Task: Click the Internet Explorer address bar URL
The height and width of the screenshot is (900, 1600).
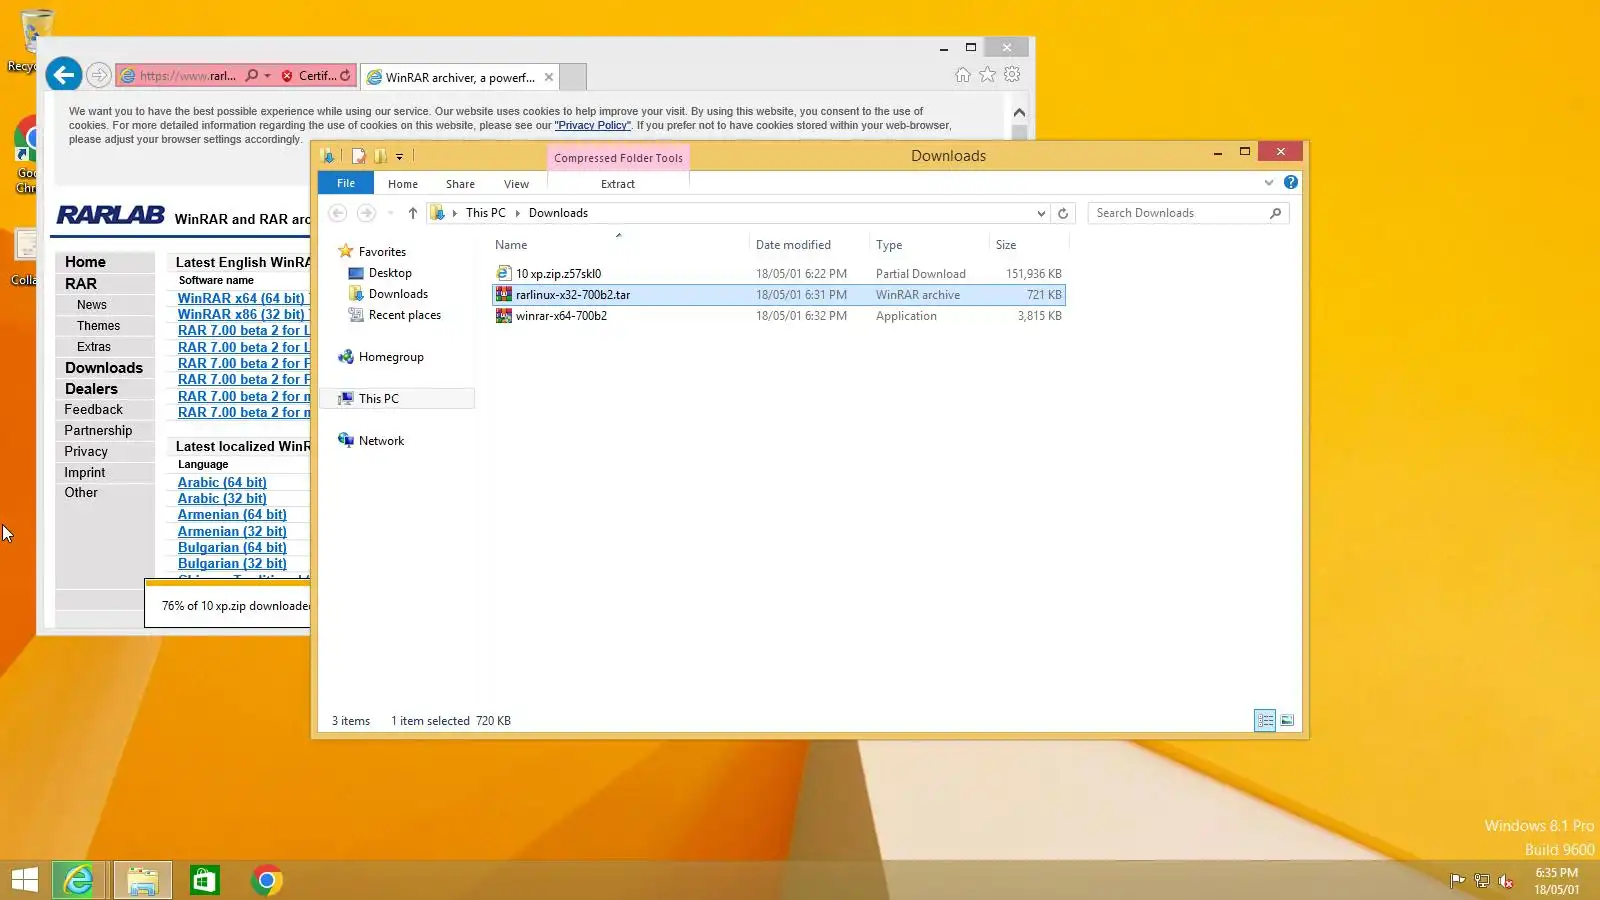Action: click(x=188, y=76)
